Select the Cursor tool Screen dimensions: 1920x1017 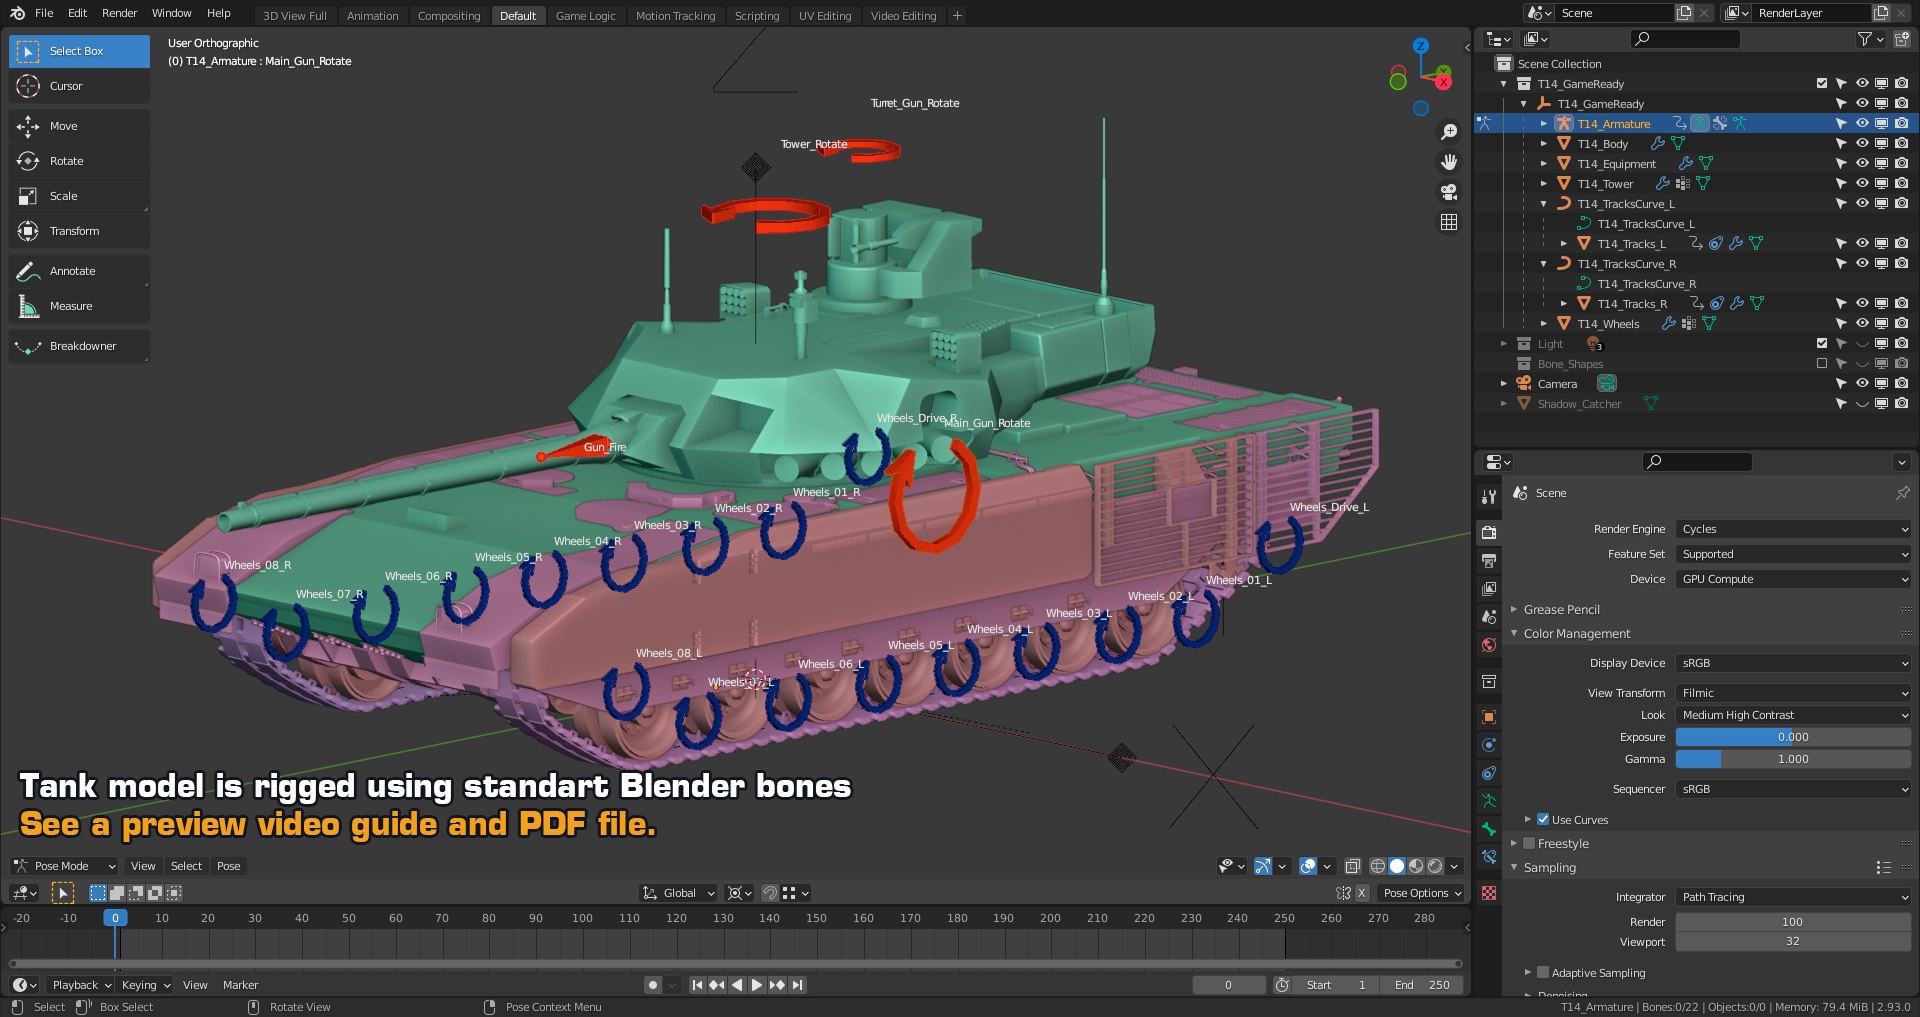click(79, 86)
